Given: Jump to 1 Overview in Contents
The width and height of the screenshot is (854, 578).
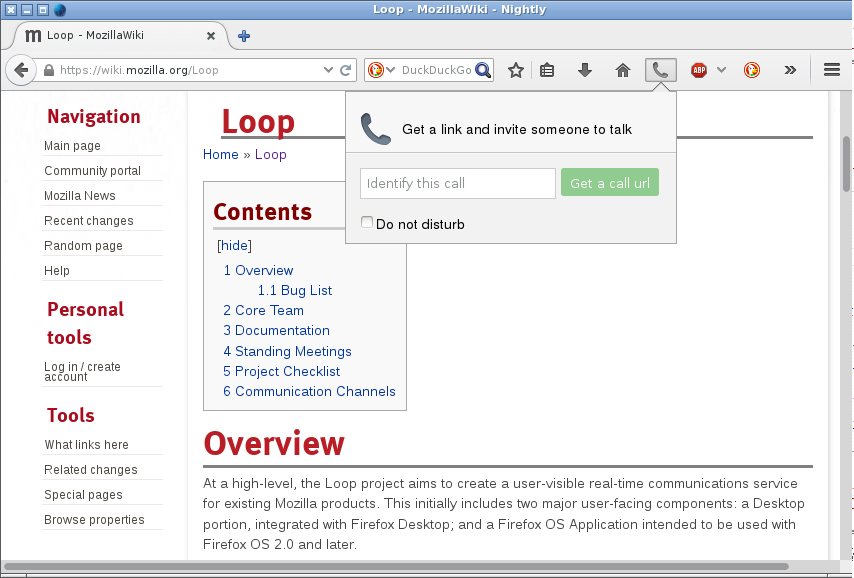Looking at the screenshot, I should point(258,271).
